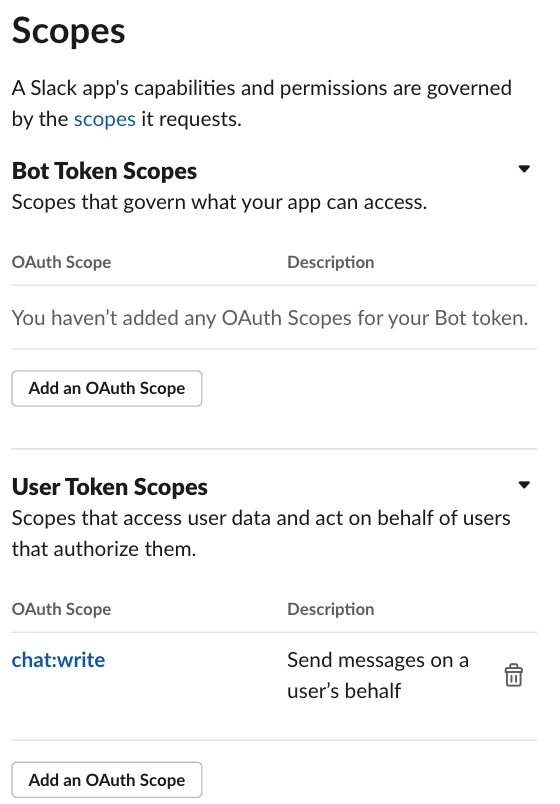Screen dimensions: 560x804
Task: Select Description column header in Bot table
Action: coord(331,262)
